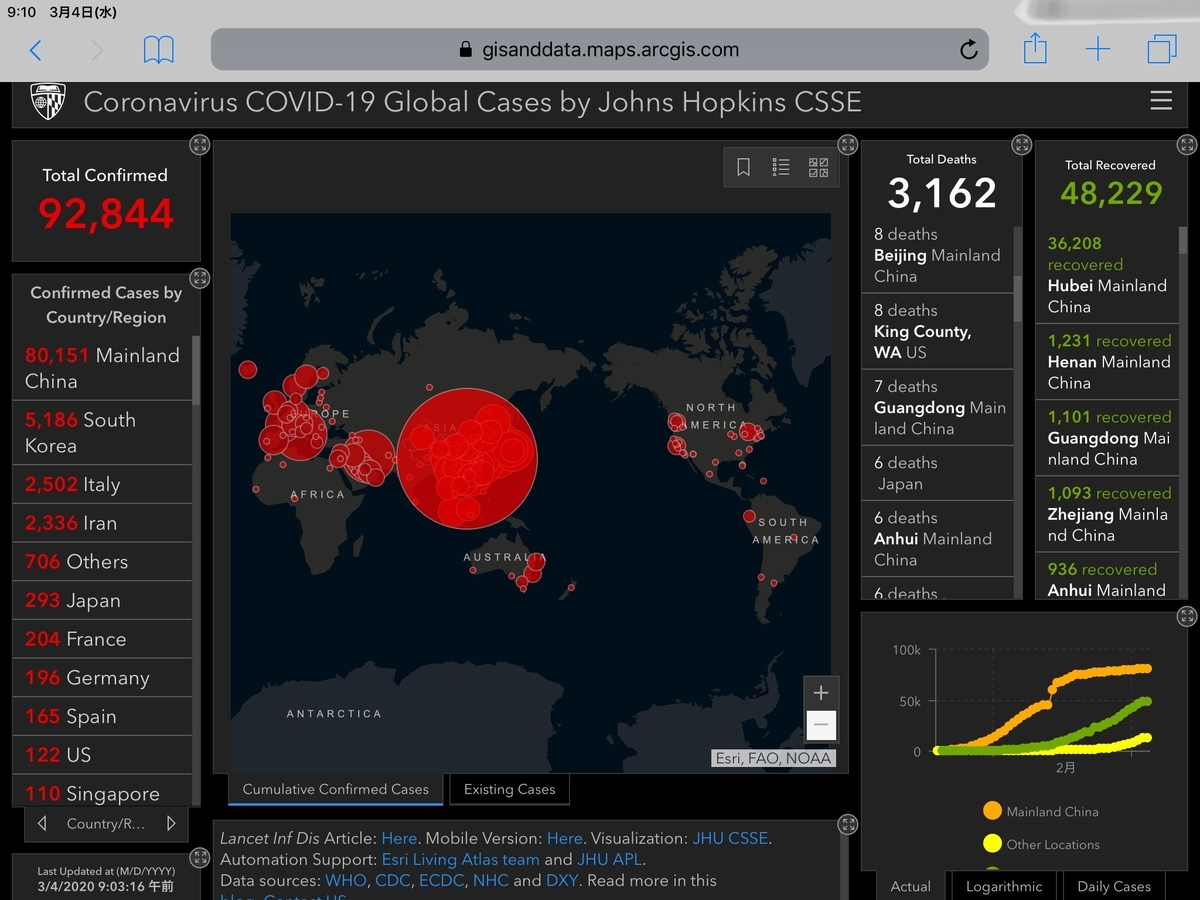Expand the Total Confirmed panel
This screenshot has height=900, width=1200.
click(200, 145)
